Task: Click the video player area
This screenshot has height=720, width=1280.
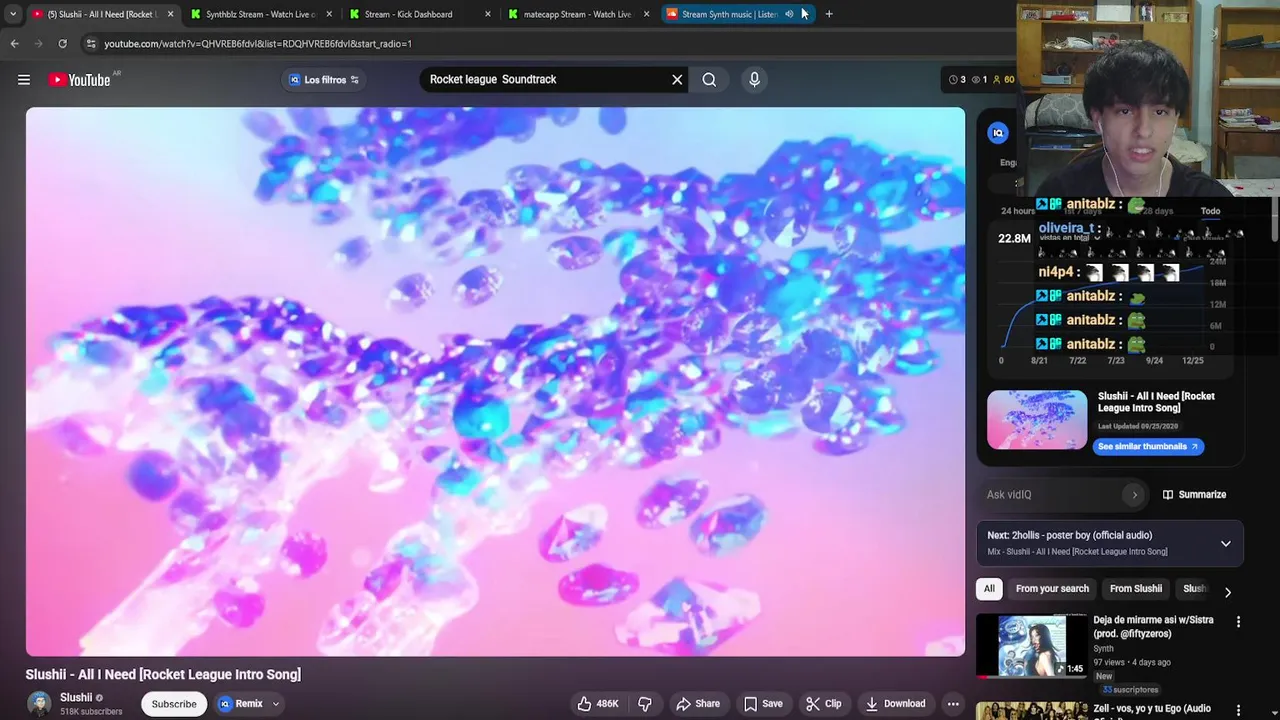Action: pos(495,381)
